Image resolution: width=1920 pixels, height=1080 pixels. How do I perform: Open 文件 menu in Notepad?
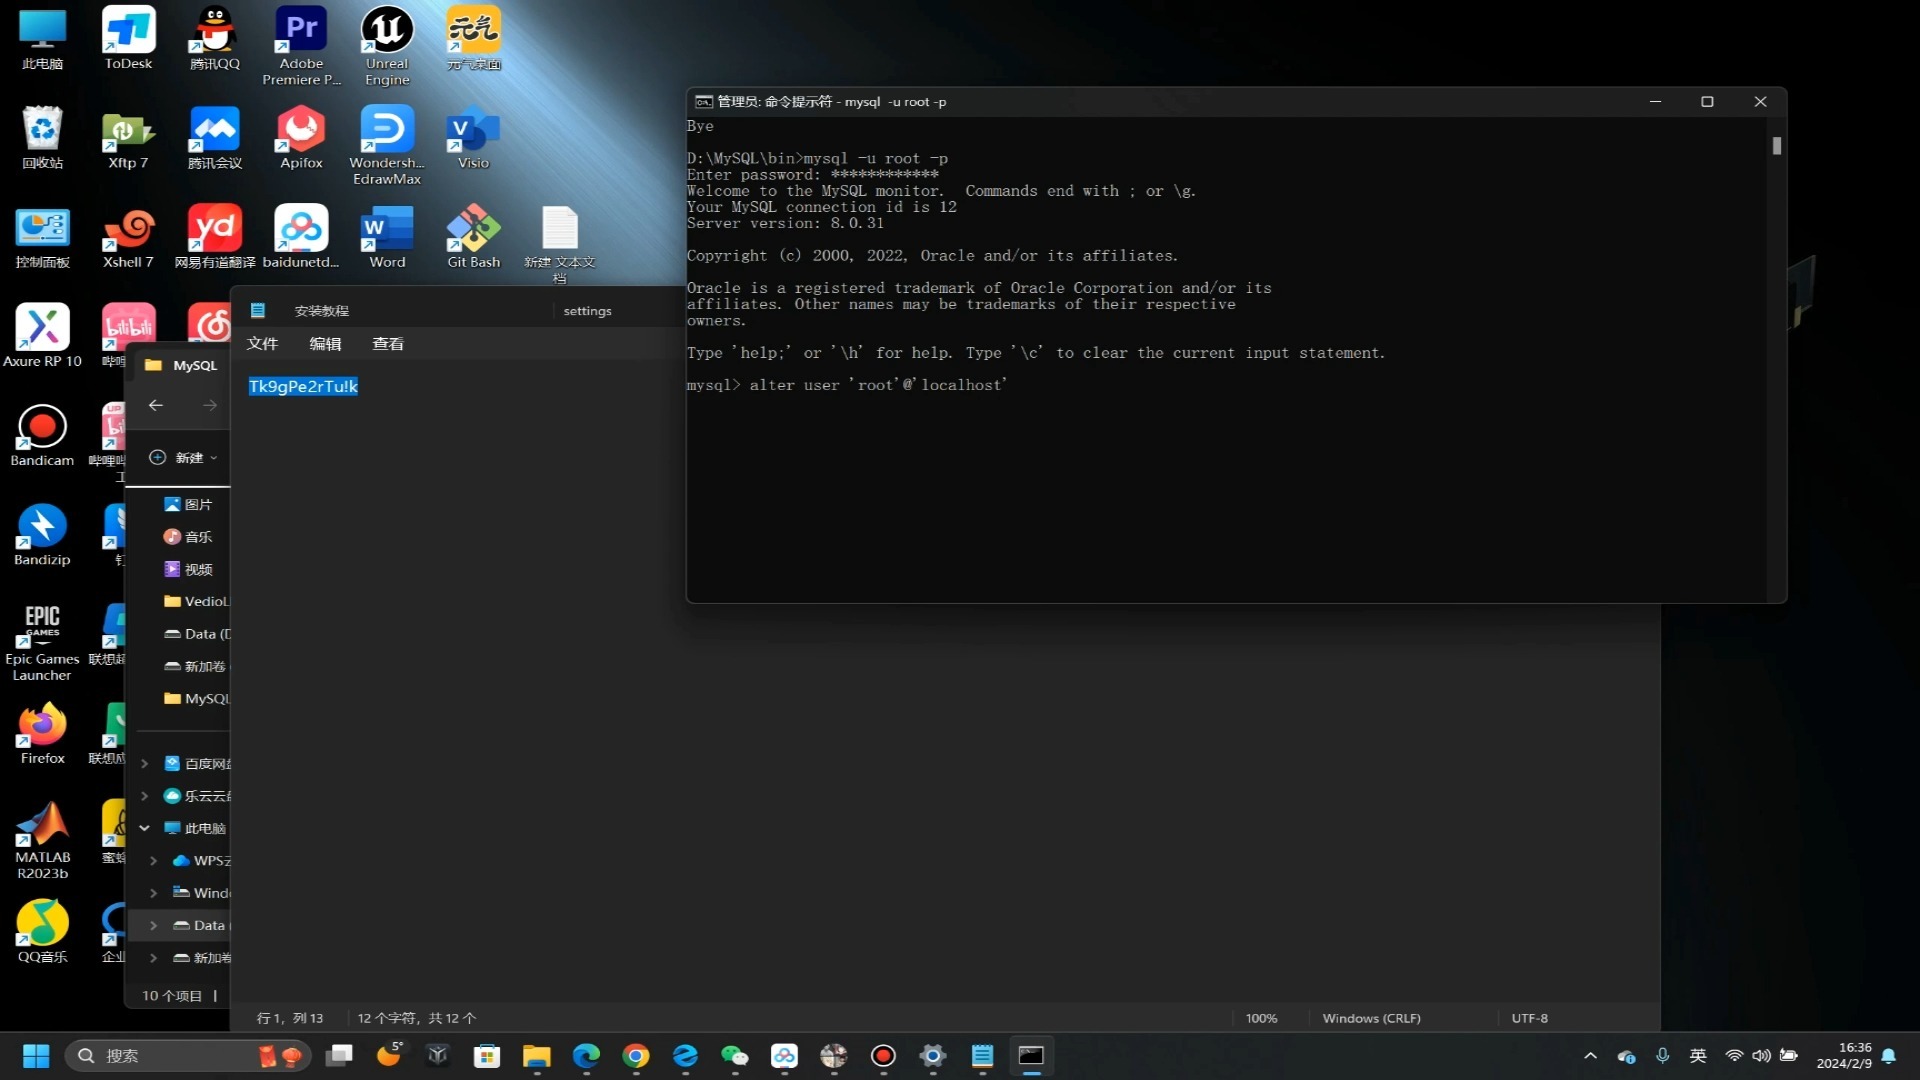tap(263, 343)
